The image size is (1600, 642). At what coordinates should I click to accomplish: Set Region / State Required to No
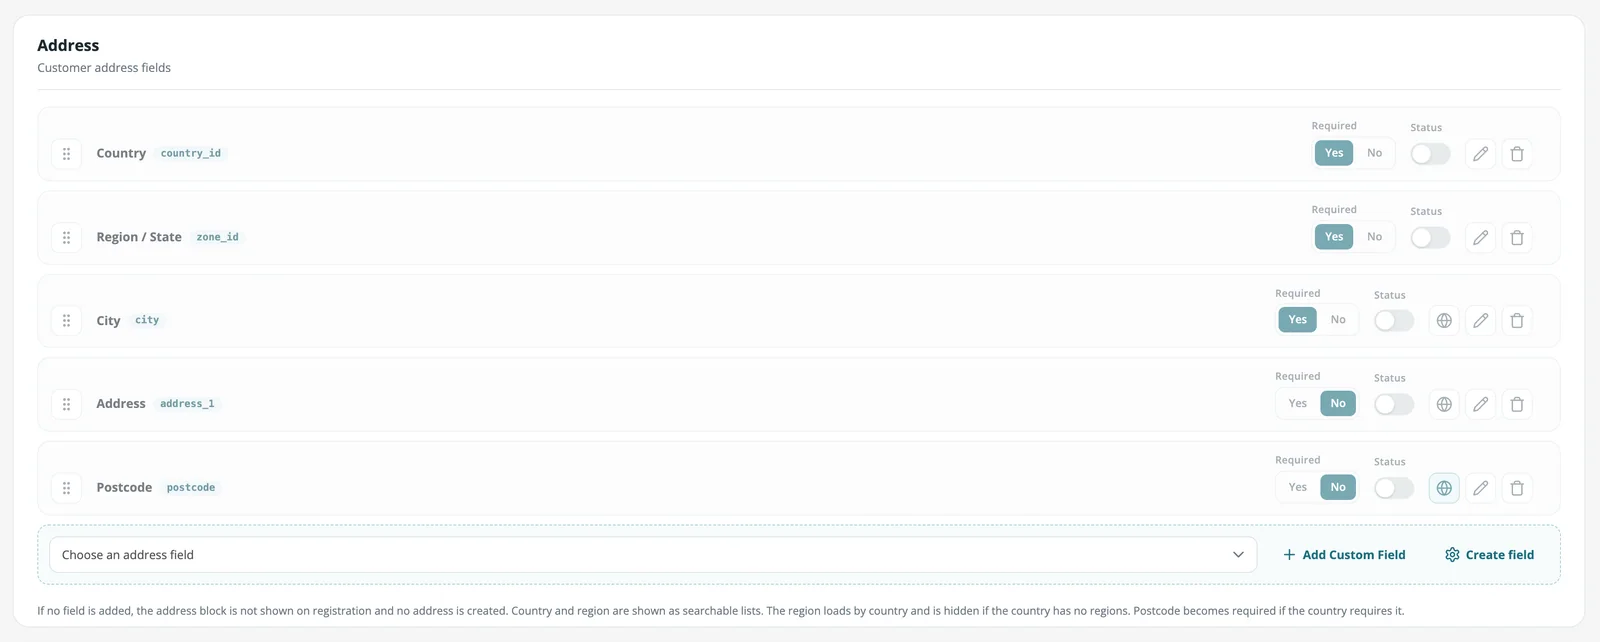pos(1374,237)
